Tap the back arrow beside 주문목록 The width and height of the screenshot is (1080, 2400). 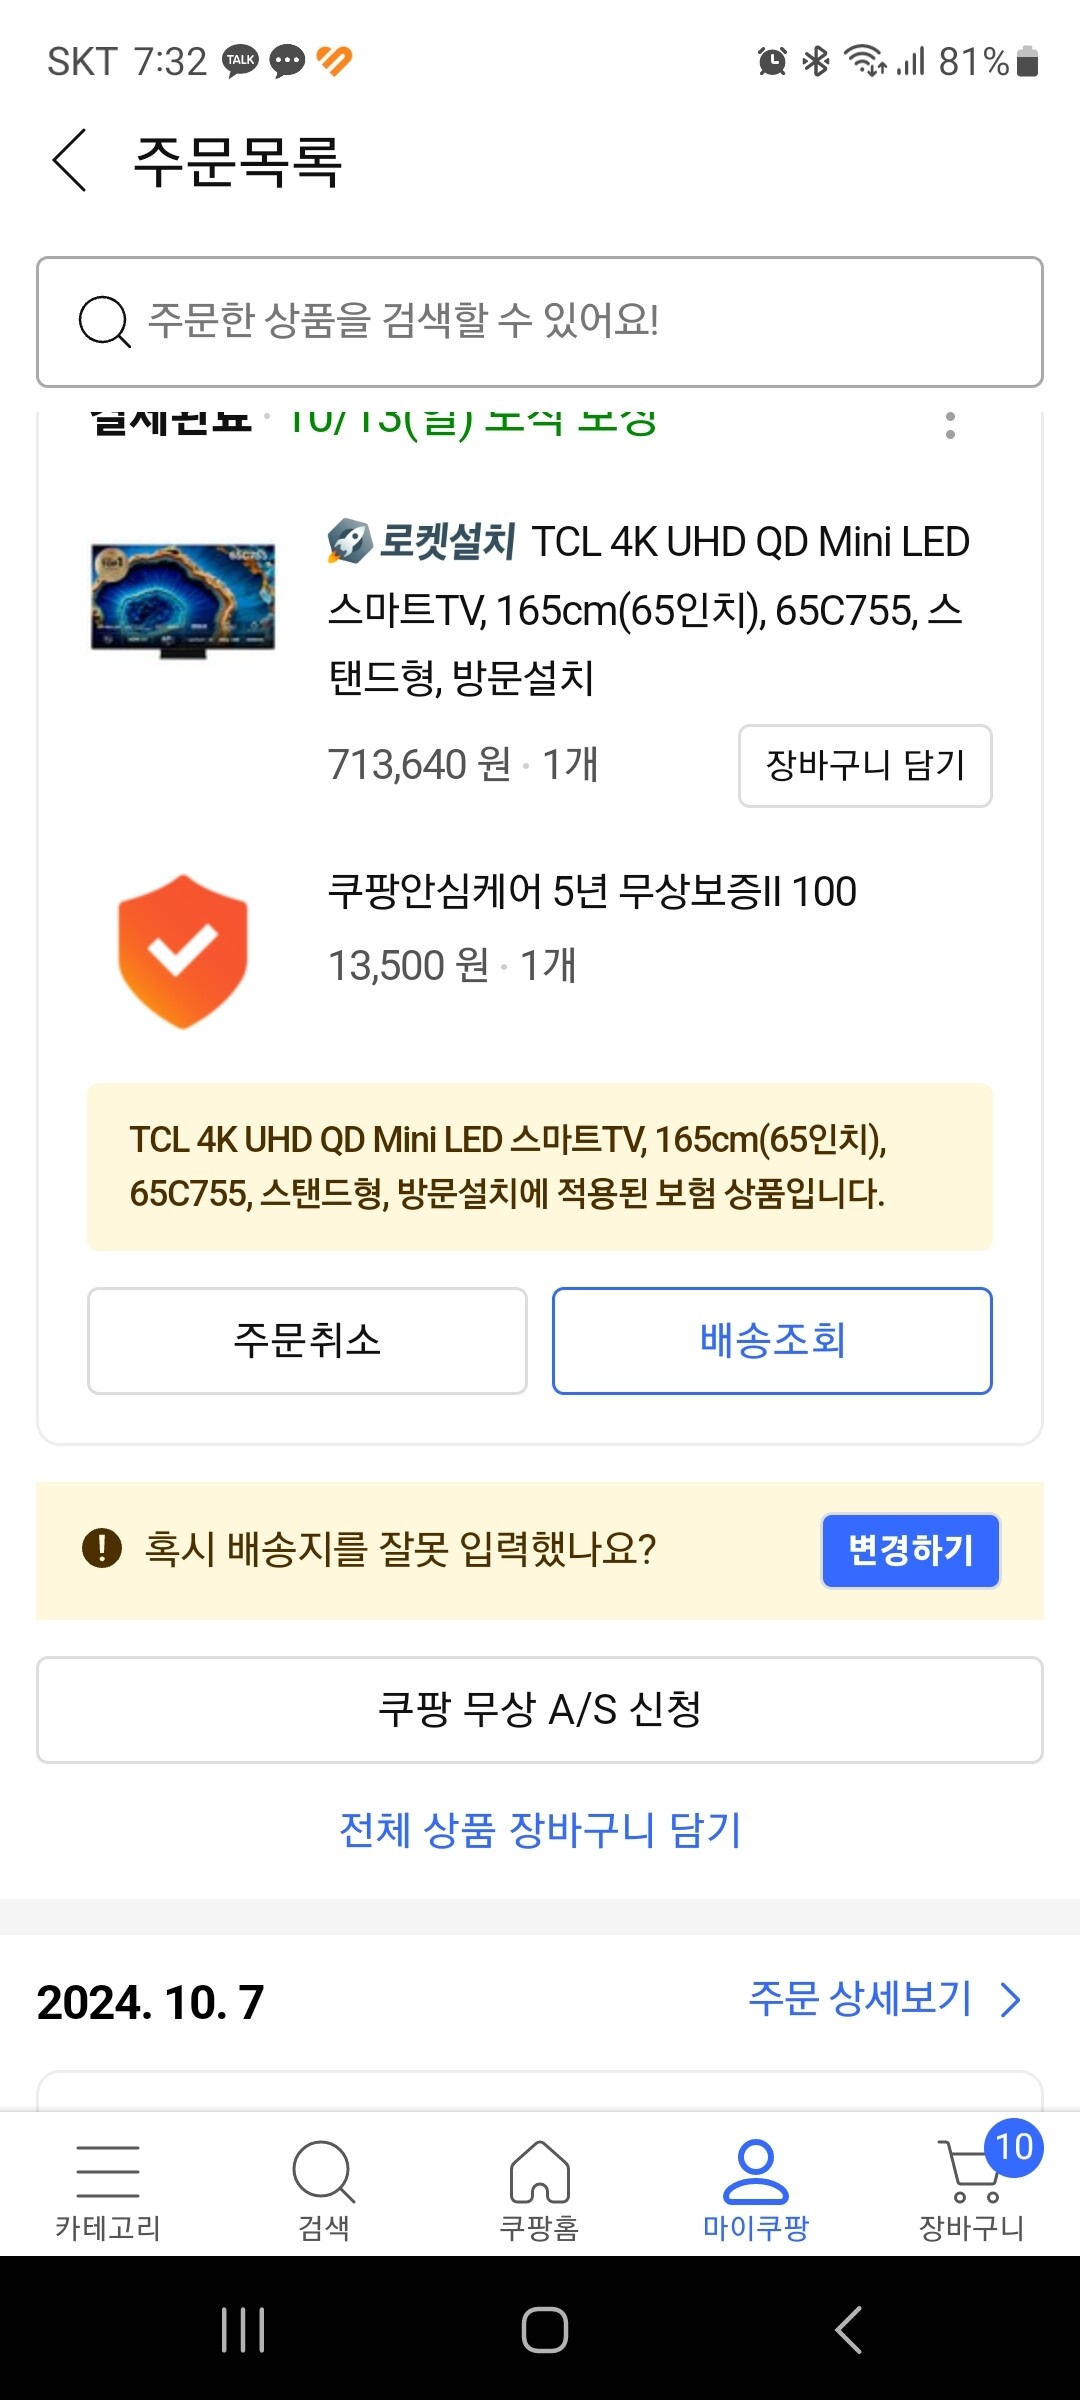pyautogui.click(x=70, y=160)
